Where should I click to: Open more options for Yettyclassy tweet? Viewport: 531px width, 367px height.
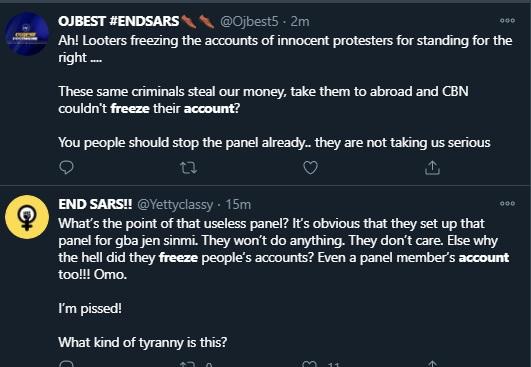pos(507,203)
